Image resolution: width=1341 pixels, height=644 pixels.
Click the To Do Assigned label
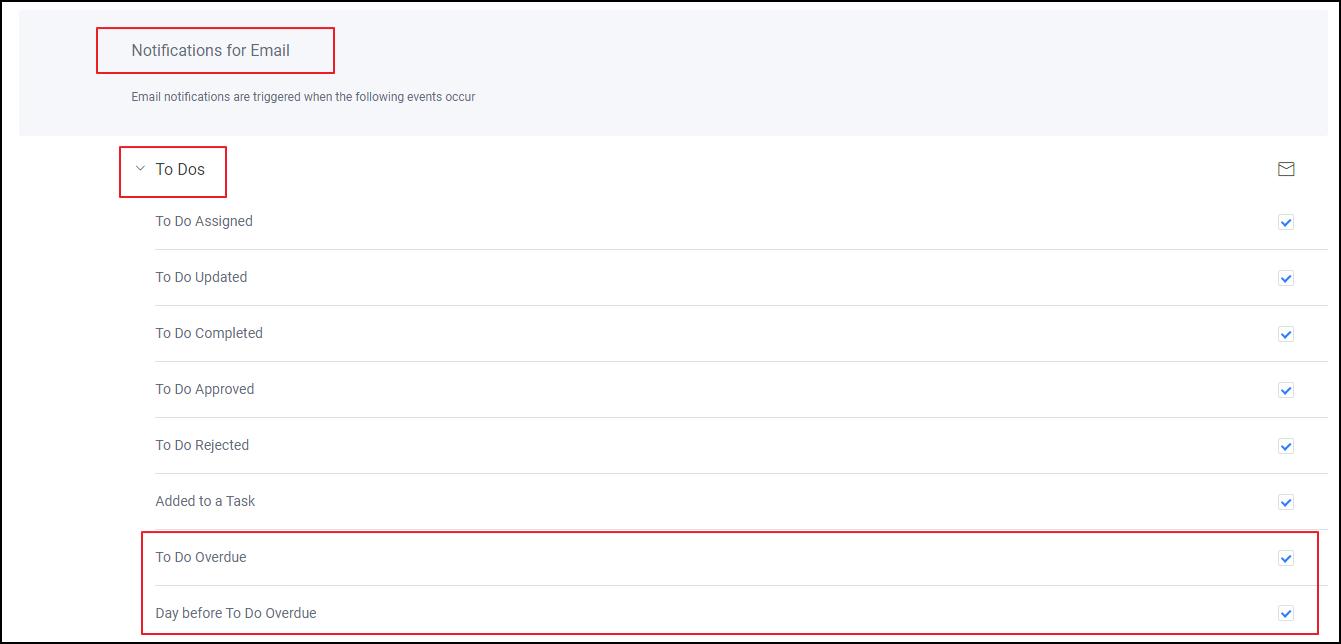pyautogui.click(x=204, y=221)
